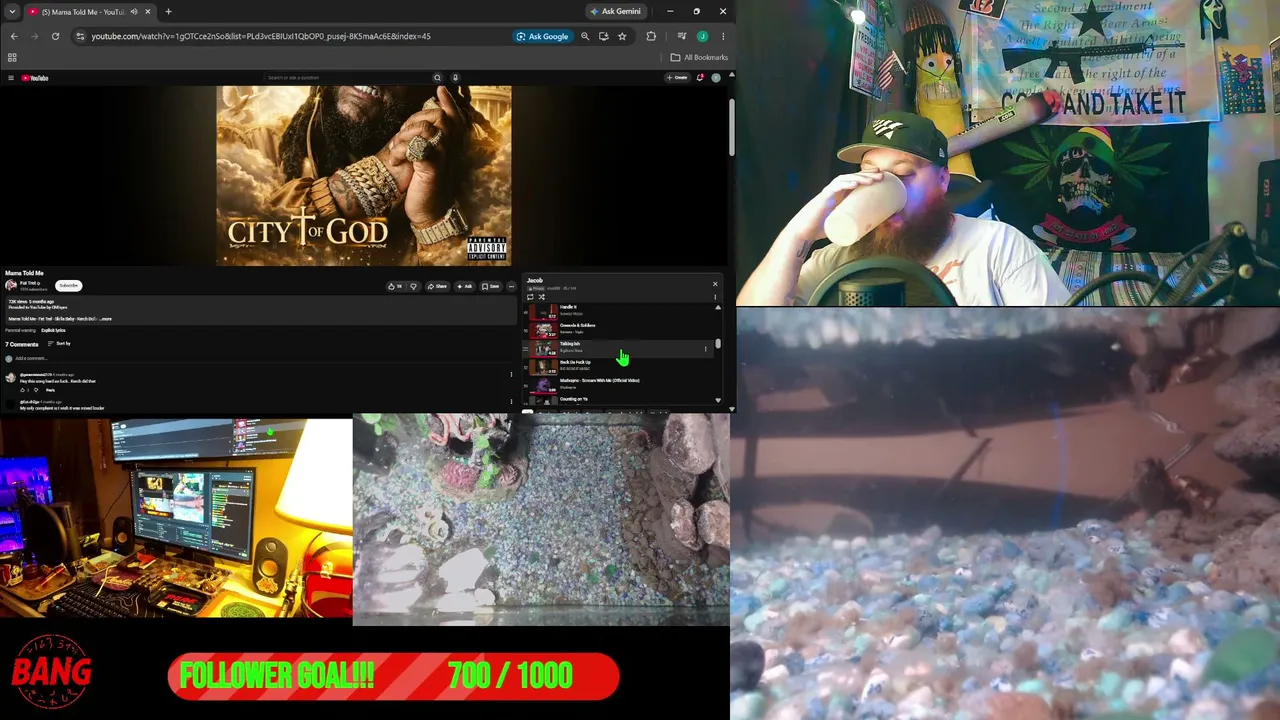Like the first comment

[22, 390]
